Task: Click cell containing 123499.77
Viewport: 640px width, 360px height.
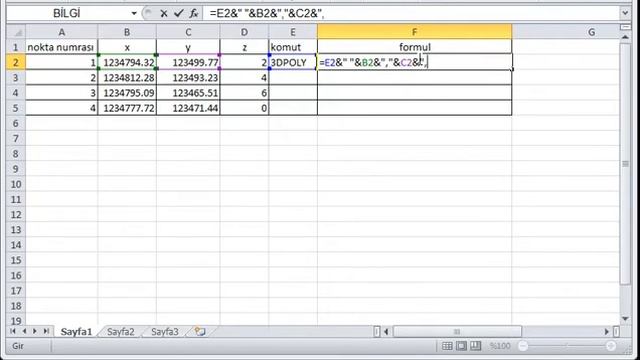Action: pyautogui.click(x=188, y=62)
